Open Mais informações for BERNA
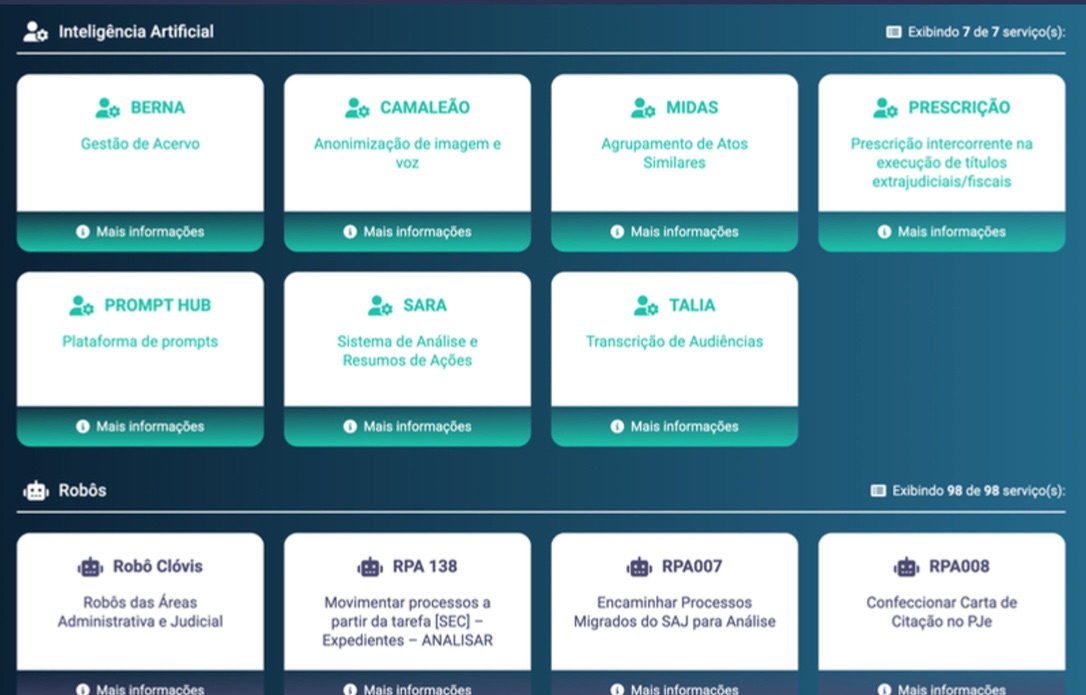 140,231
